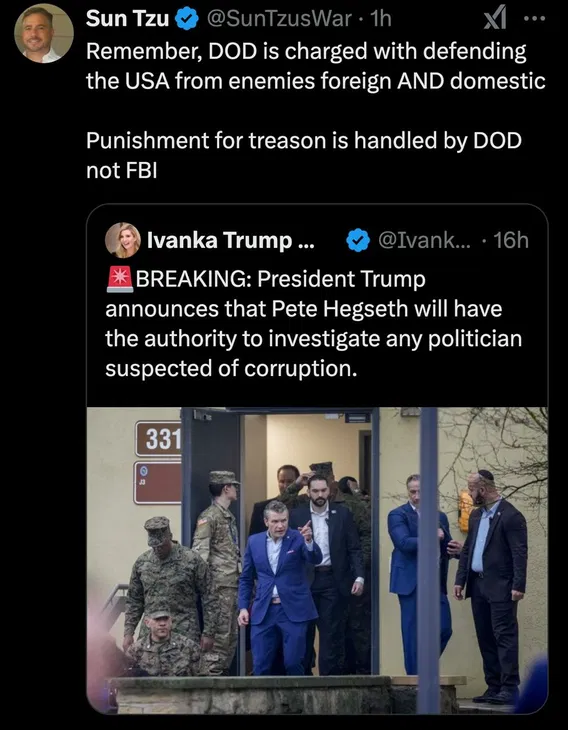Viewport: 568px width, 730px height.
Task: Open the quoted post's photo
Action: pyautogui.click(x=317, y=560)
